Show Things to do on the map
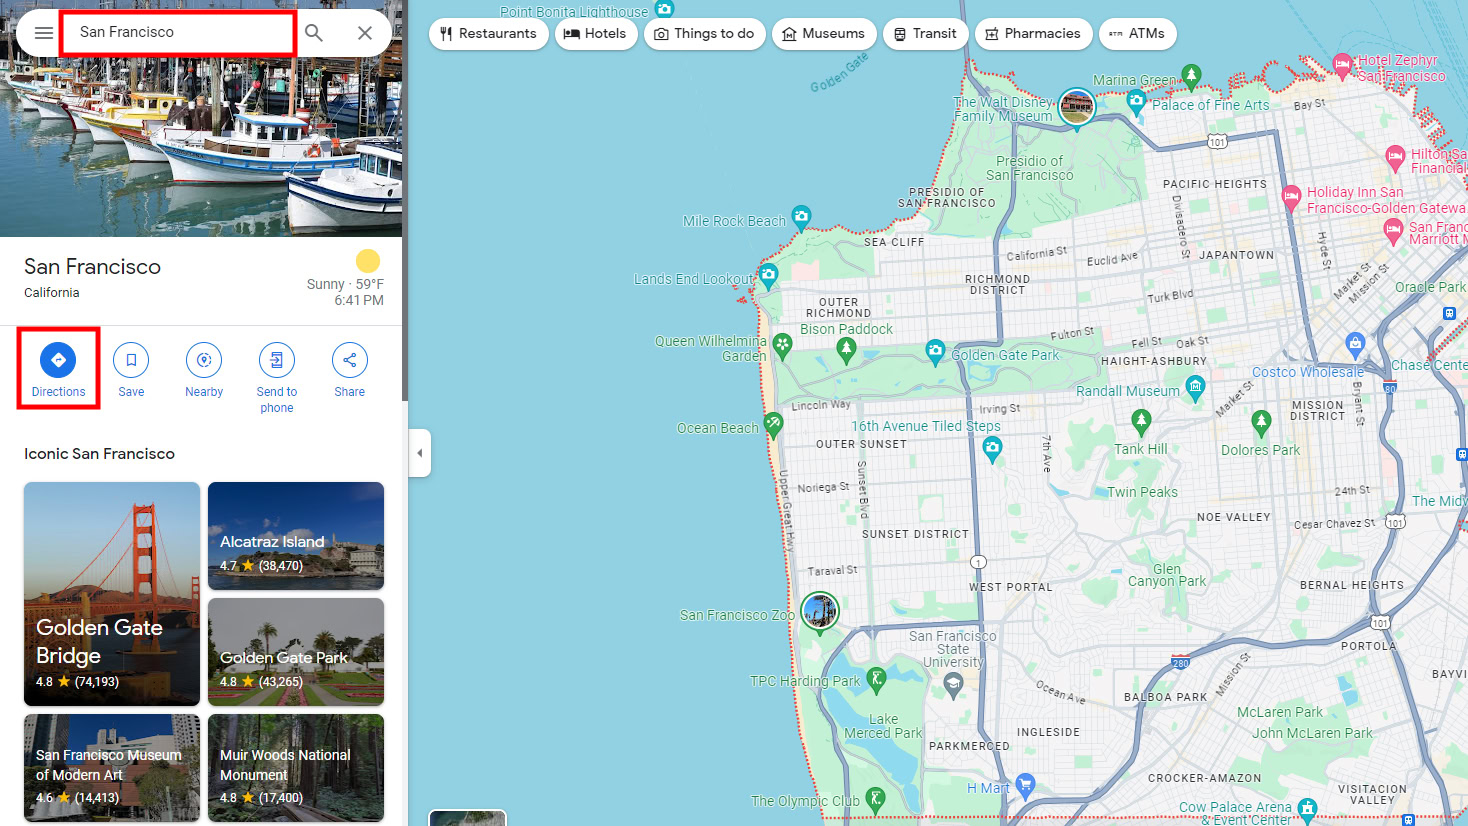Viewport: 1468px width, 826px height. coord(705,34)
